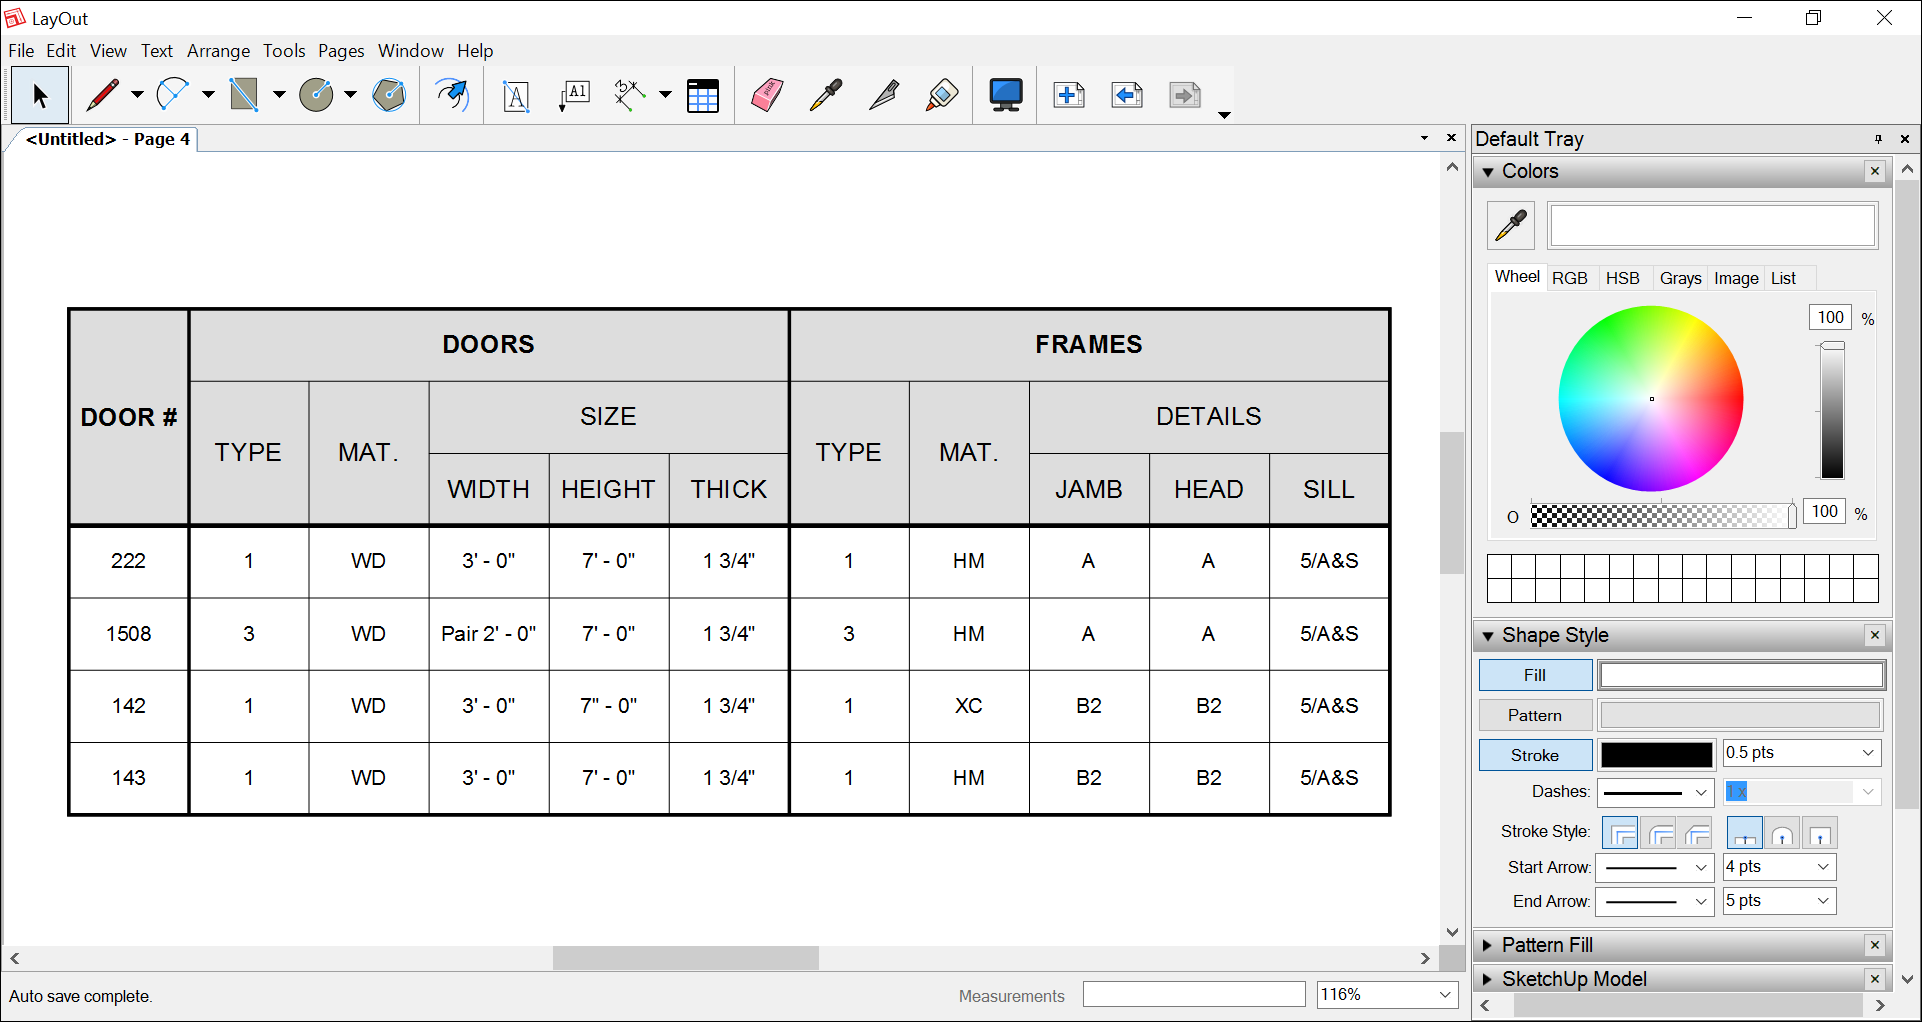Select the arrow selection tool
Viewport: 1922px width, 1022px height.
[40, 94]
